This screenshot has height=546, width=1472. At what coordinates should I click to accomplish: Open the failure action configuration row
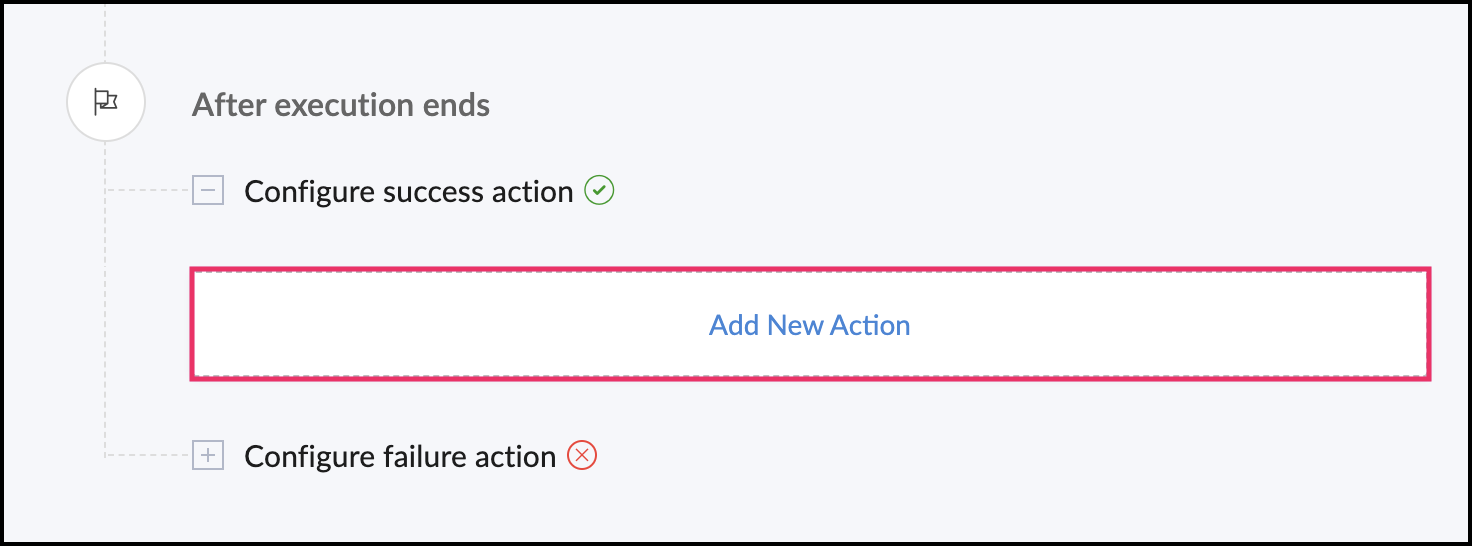tap(395, 456)
